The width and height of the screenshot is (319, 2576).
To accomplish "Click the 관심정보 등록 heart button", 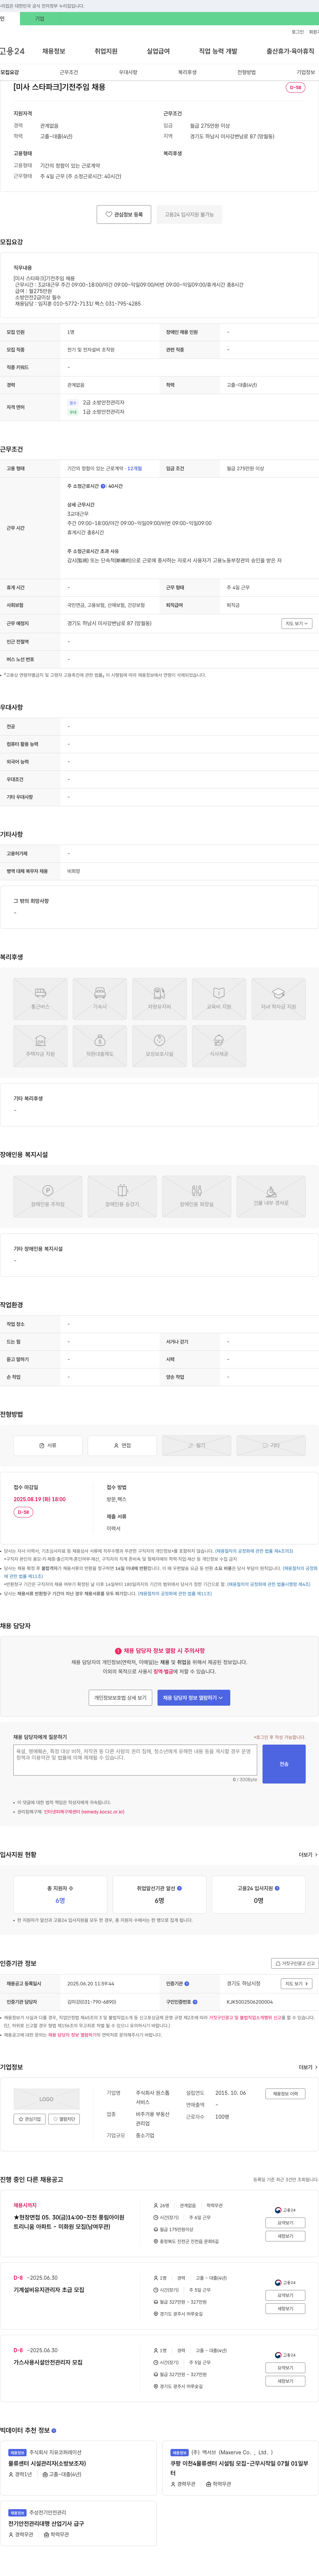I will pos(124,214).
